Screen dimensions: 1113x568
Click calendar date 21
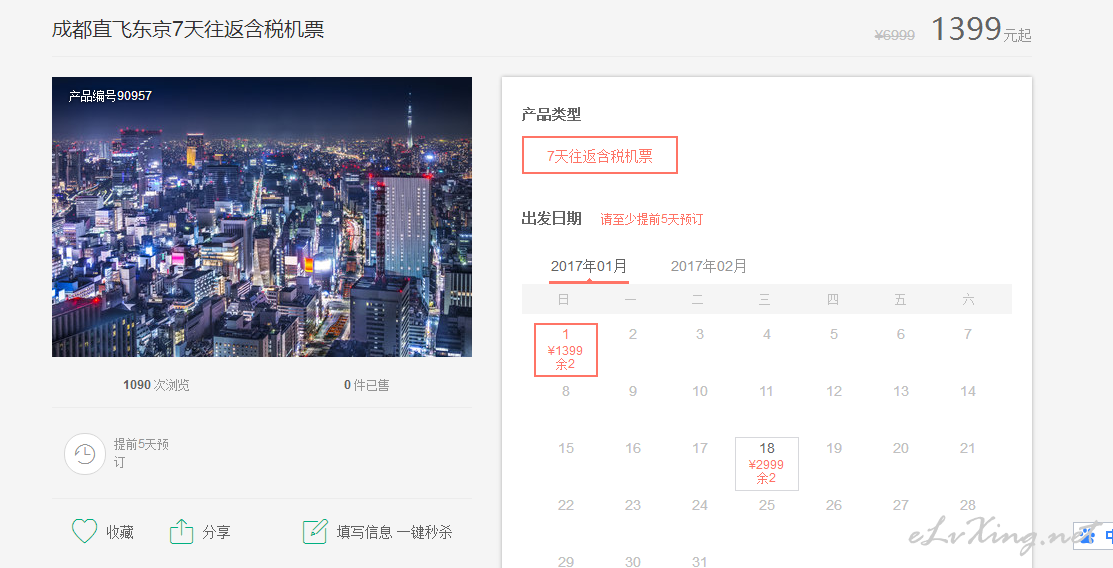click(967, 448)
